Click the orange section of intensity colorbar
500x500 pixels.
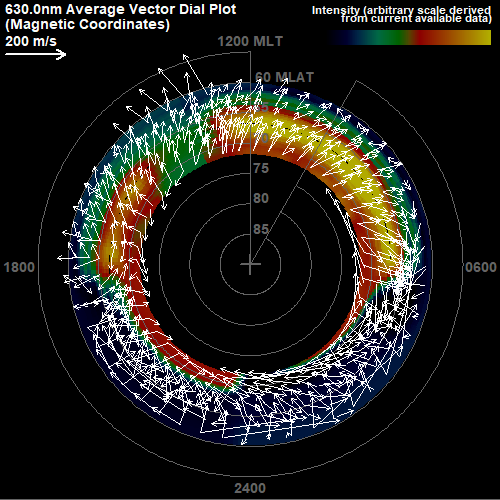click(x=452, y=37)
